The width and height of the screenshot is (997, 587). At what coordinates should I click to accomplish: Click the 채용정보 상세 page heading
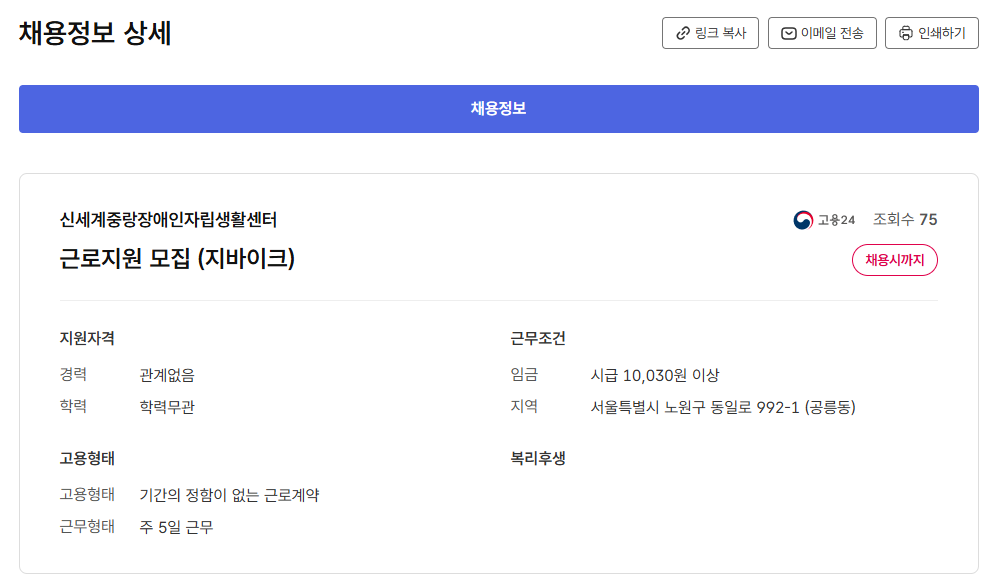click(95, 33)
